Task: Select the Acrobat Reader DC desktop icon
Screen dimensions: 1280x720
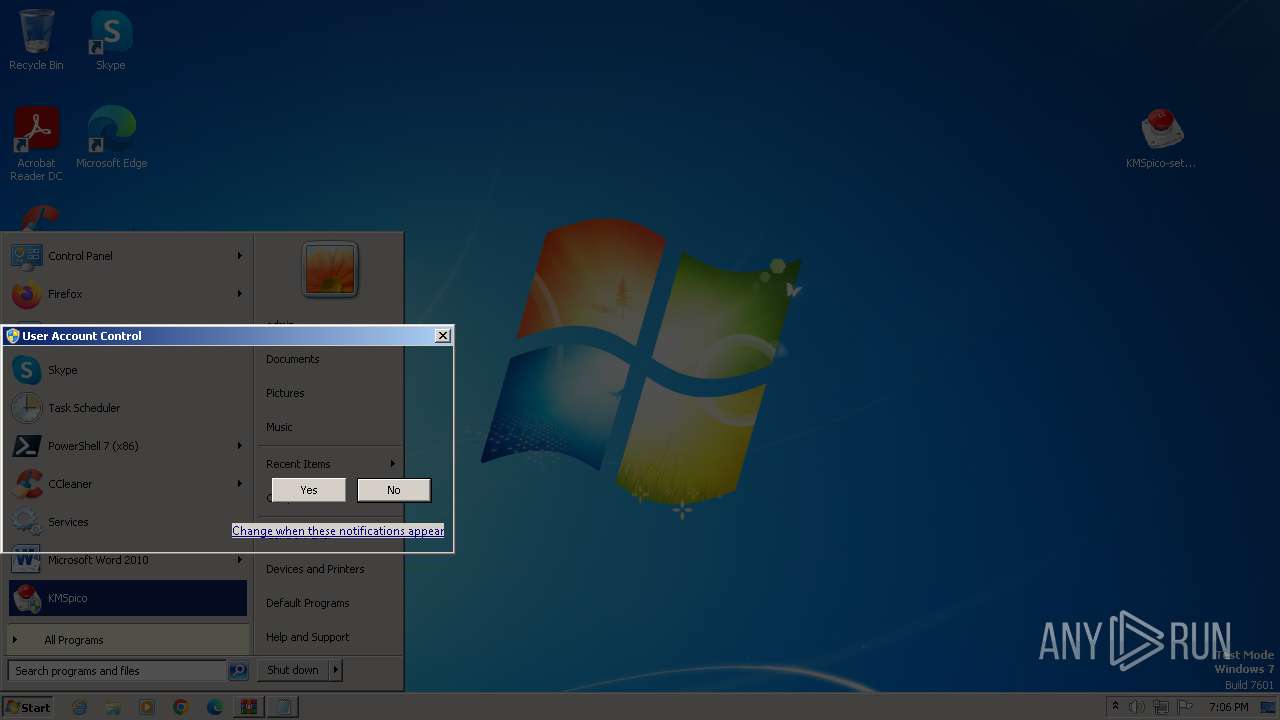Action: 36,144
